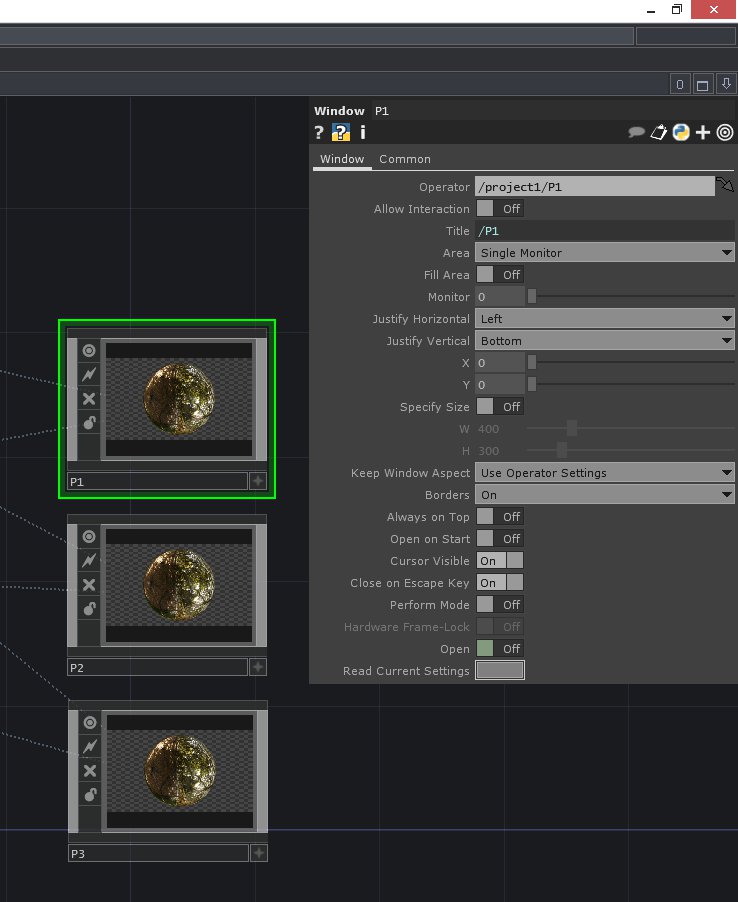Toggle the lock flag on P3 node
This screenshot has width=738, height=902.
click(89, 795)
